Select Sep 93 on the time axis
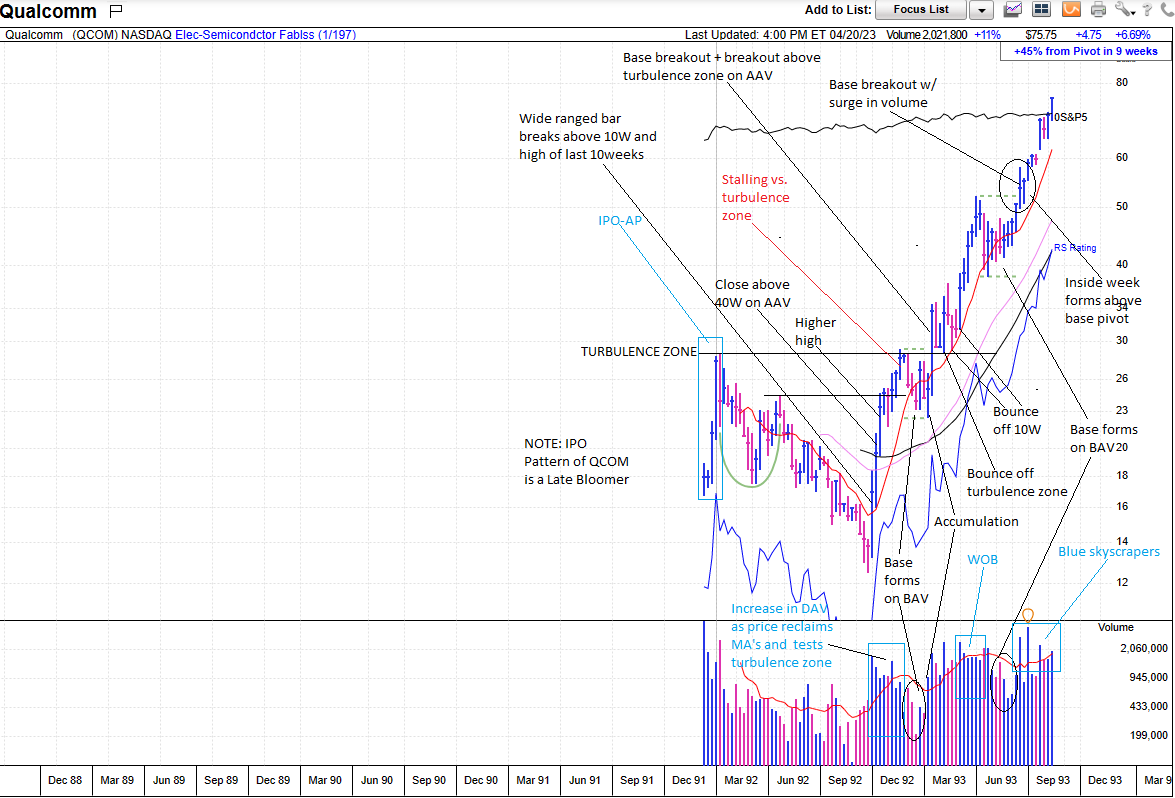Viewport: 1175px width, 798px height. 1053,780
